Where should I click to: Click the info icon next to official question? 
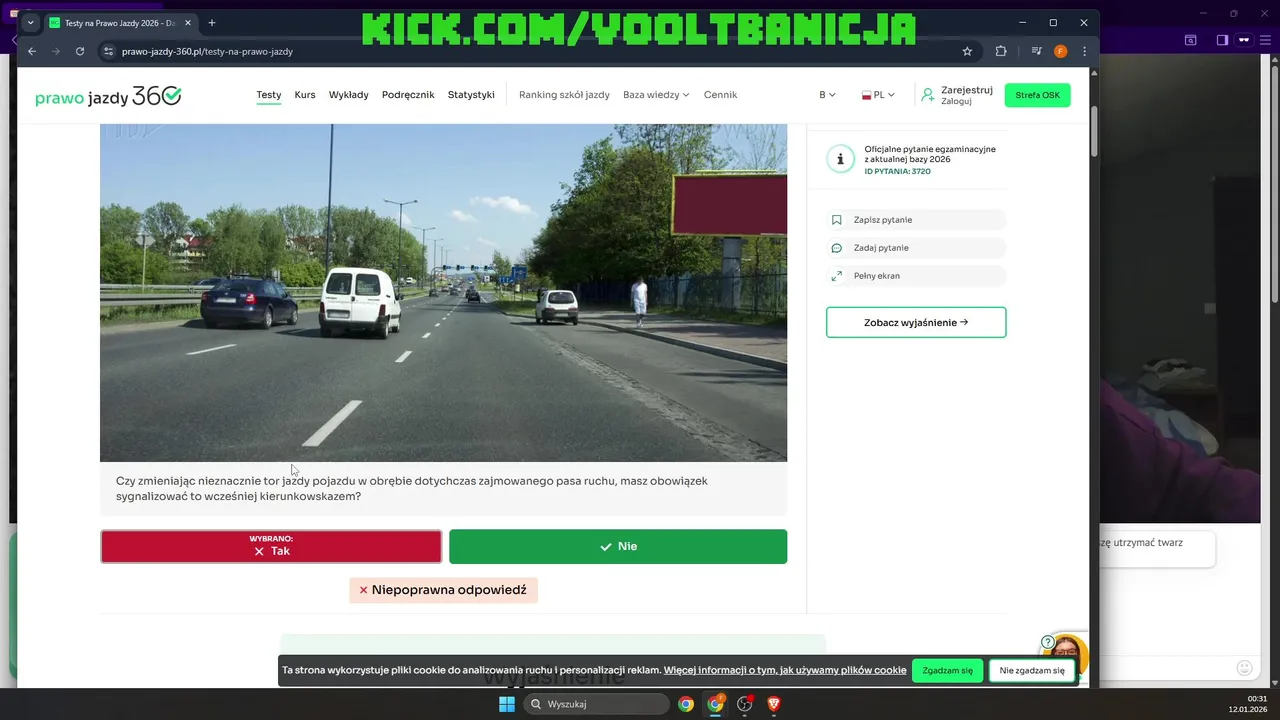(840, 158)
